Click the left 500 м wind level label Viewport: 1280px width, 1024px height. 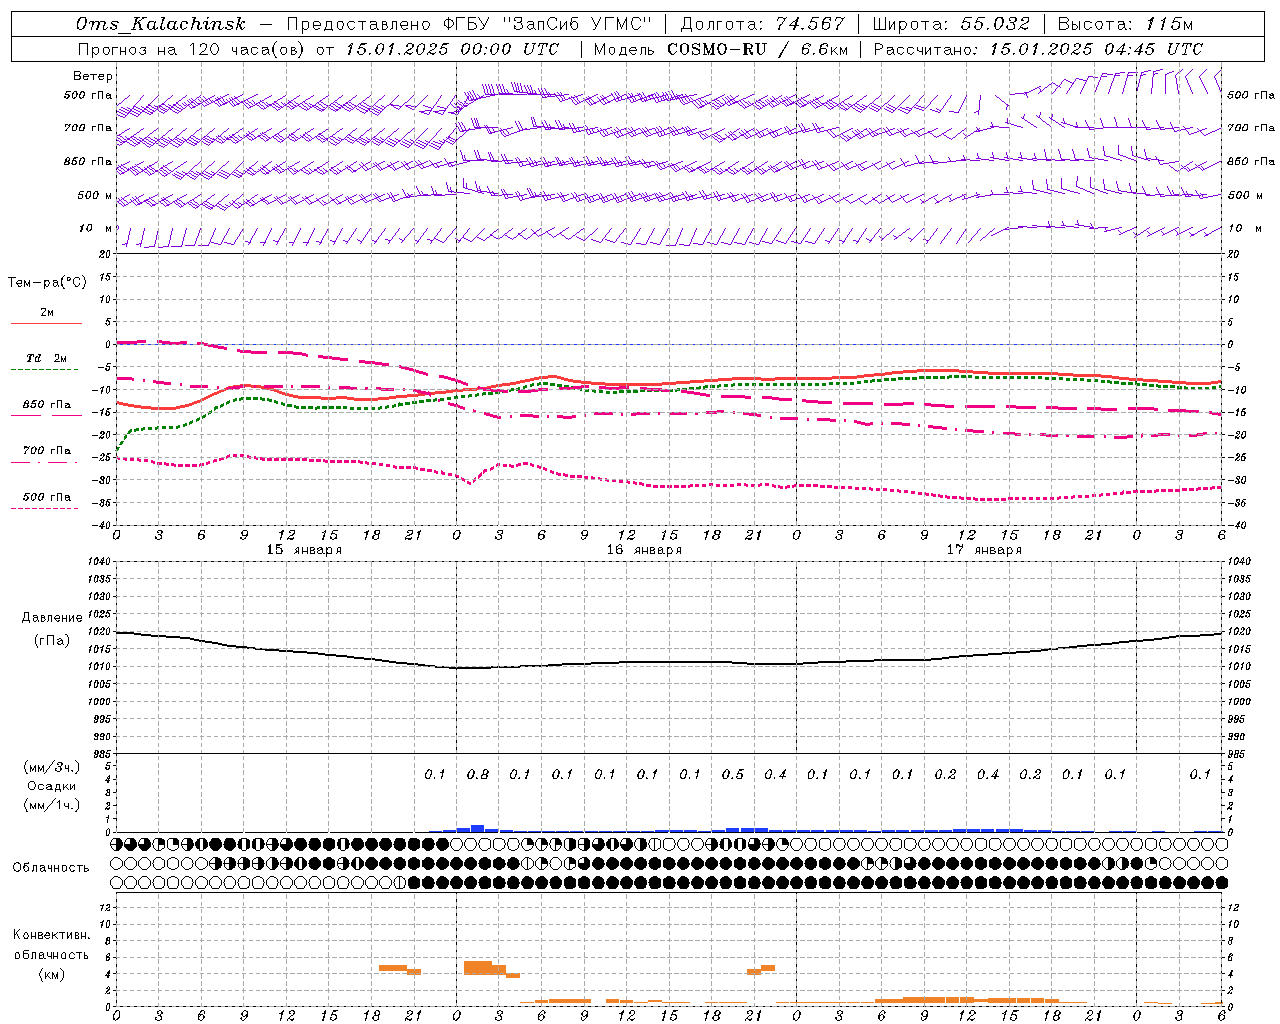(96, 195)
